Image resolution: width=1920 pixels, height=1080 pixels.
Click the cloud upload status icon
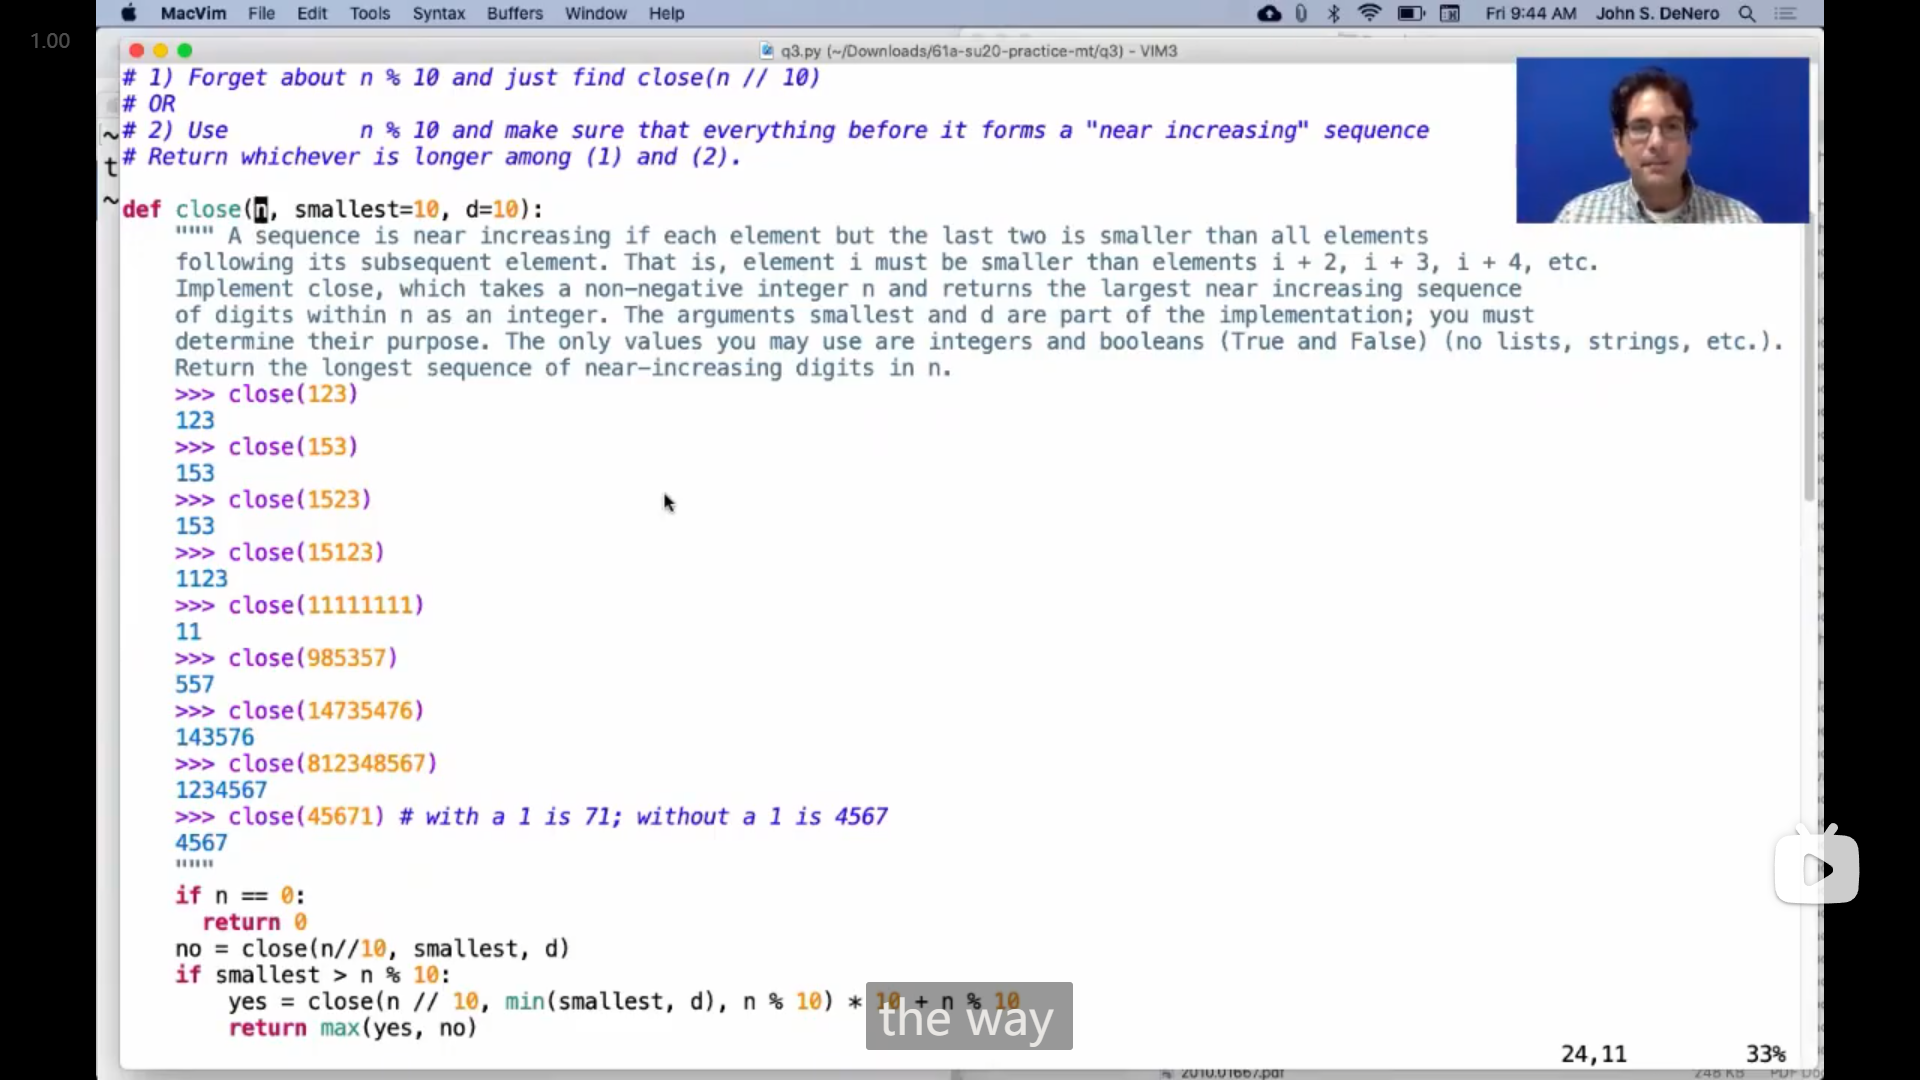[x=1269, y=14]
